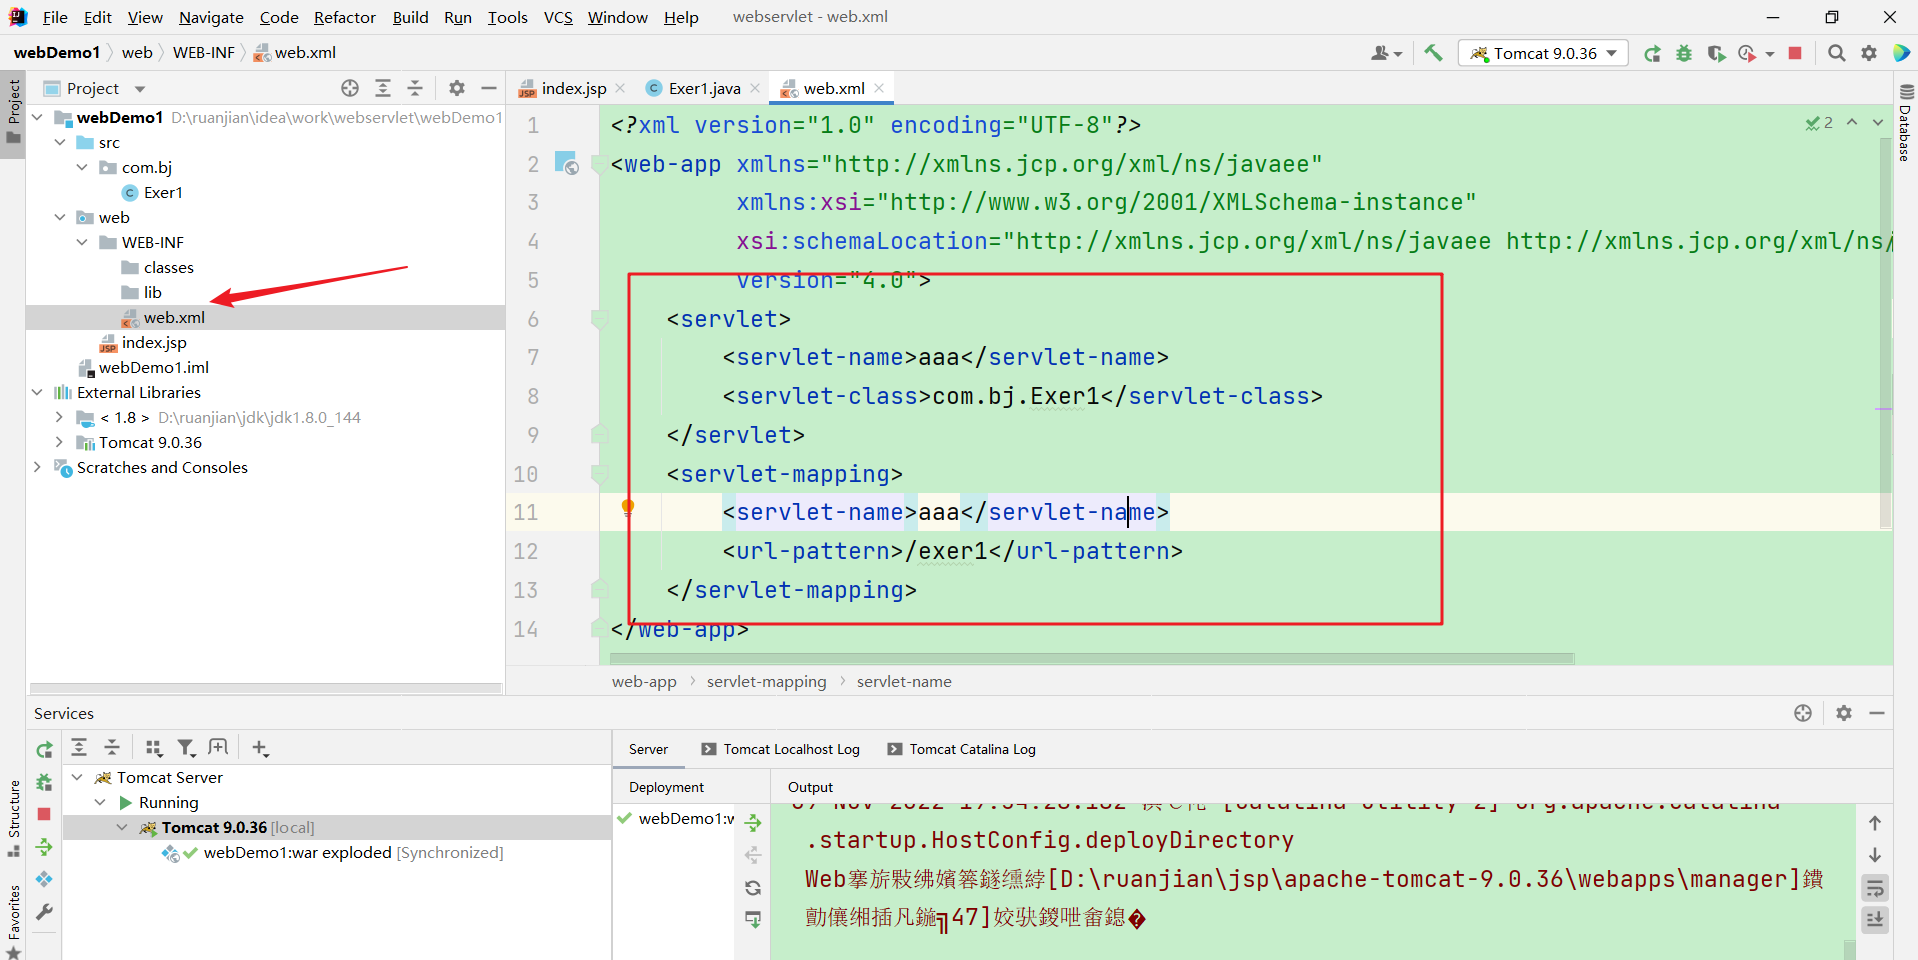This screenshot has height=960, width=1918.
Task: Collapse the Running node in Services
Action: (100, 802)
